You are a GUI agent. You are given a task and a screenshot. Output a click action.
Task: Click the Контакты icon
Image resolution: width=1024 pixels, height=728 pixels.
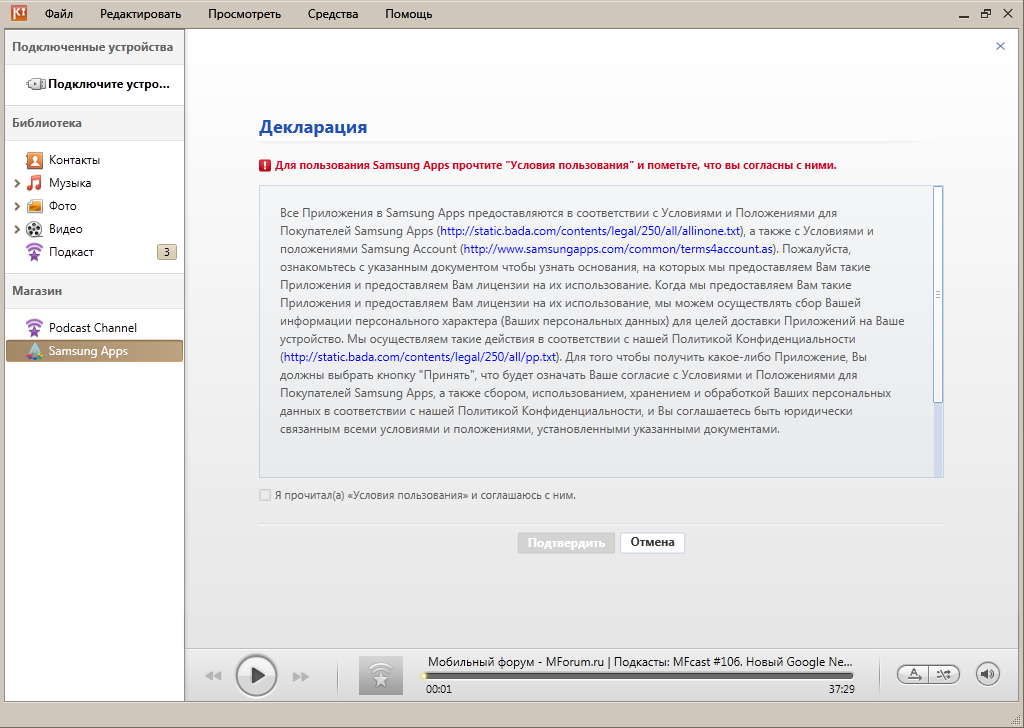(34, 160)
